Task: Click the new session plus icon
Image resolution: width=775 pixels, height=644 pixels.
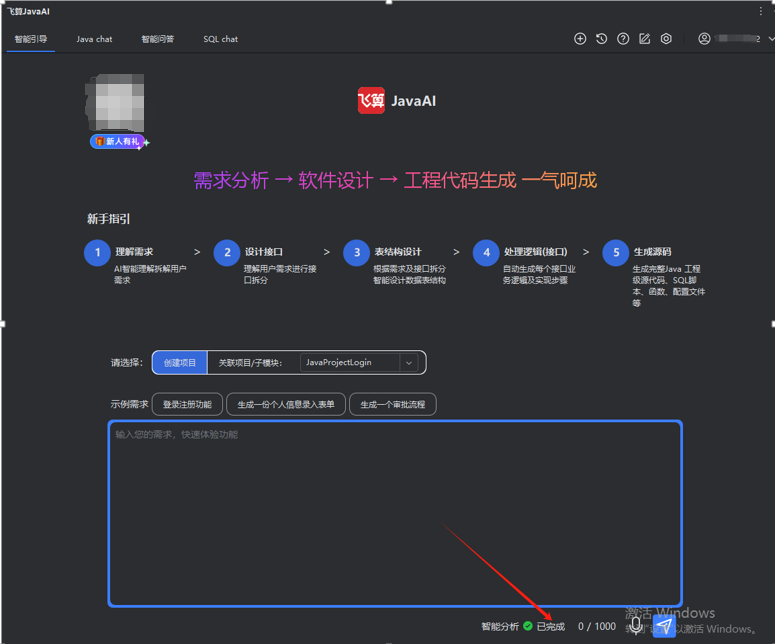Action: (x=580, y=39)
